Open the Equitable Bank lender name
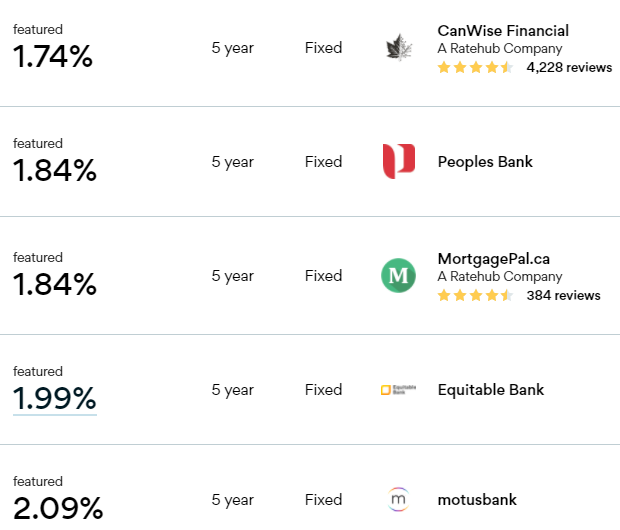620x530 pixels. [x=491, y=390]
